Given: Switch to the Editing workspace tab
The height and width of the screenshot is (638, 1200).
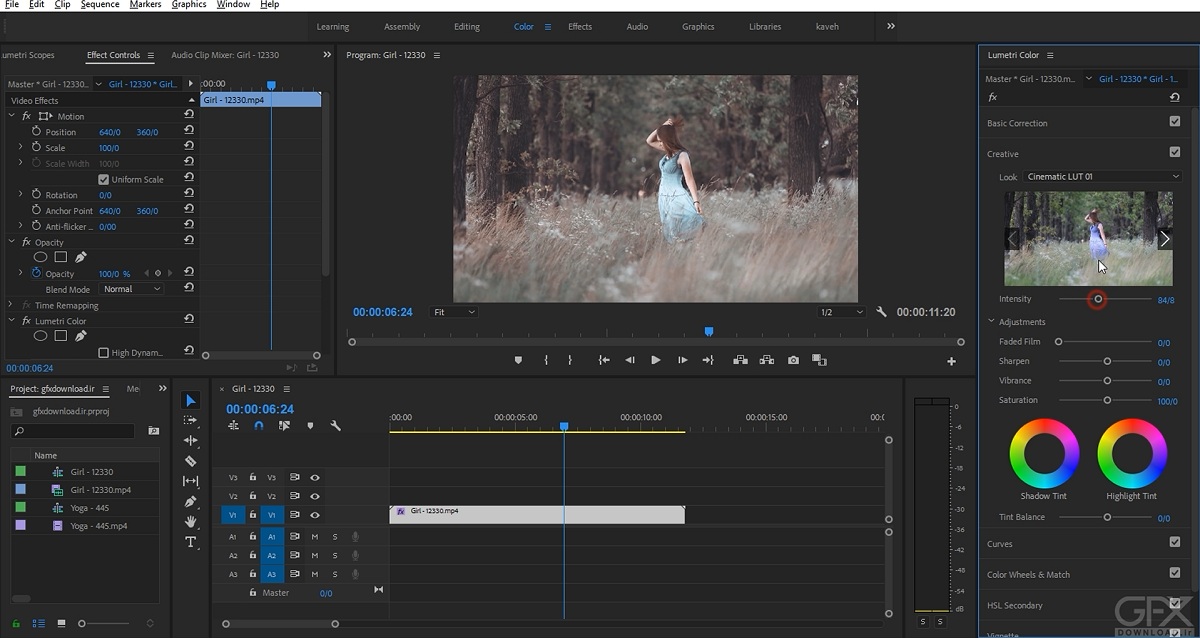Looking at the screenshot, I should (x=466, y=27).
